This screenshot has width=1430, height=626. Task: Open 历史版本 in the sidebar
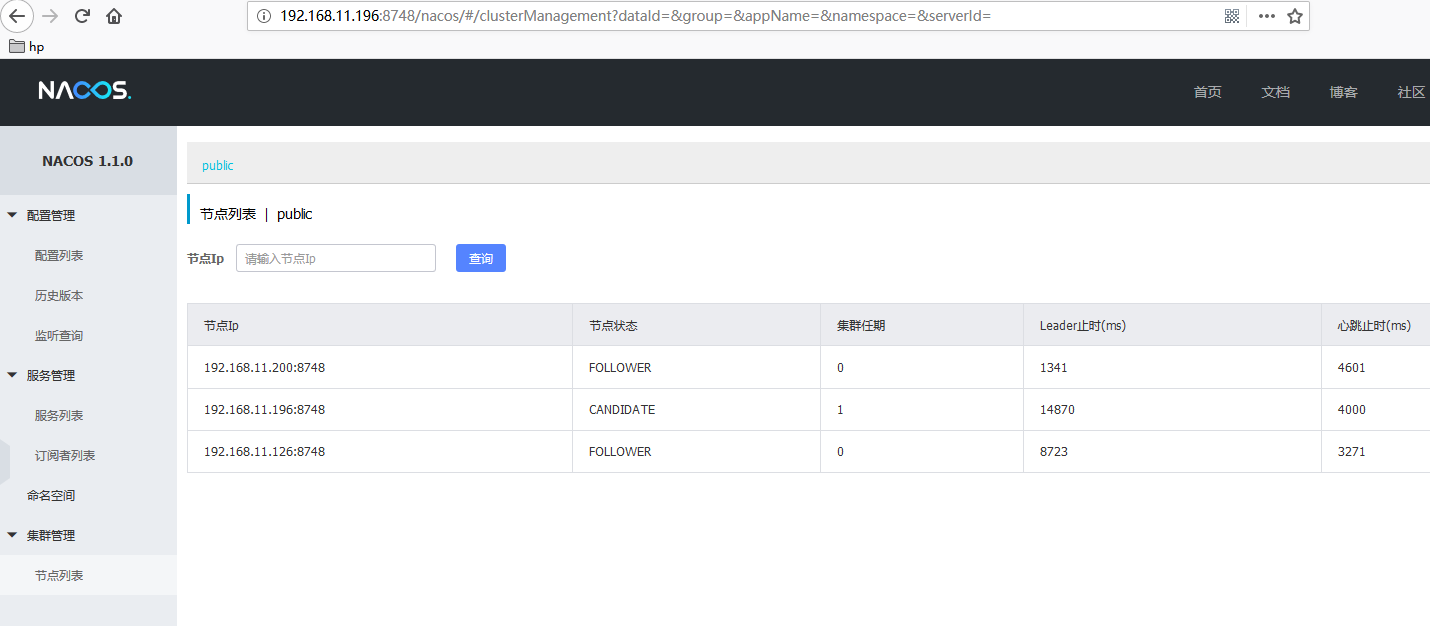click(x=59, y=296)
